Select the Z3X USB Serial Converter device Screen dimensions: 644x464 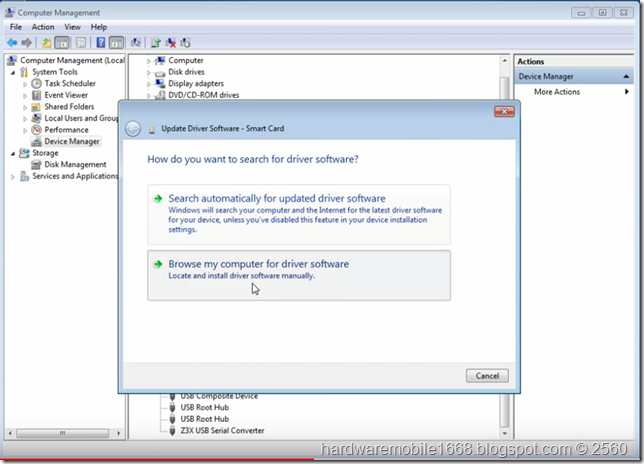[222, 430]
